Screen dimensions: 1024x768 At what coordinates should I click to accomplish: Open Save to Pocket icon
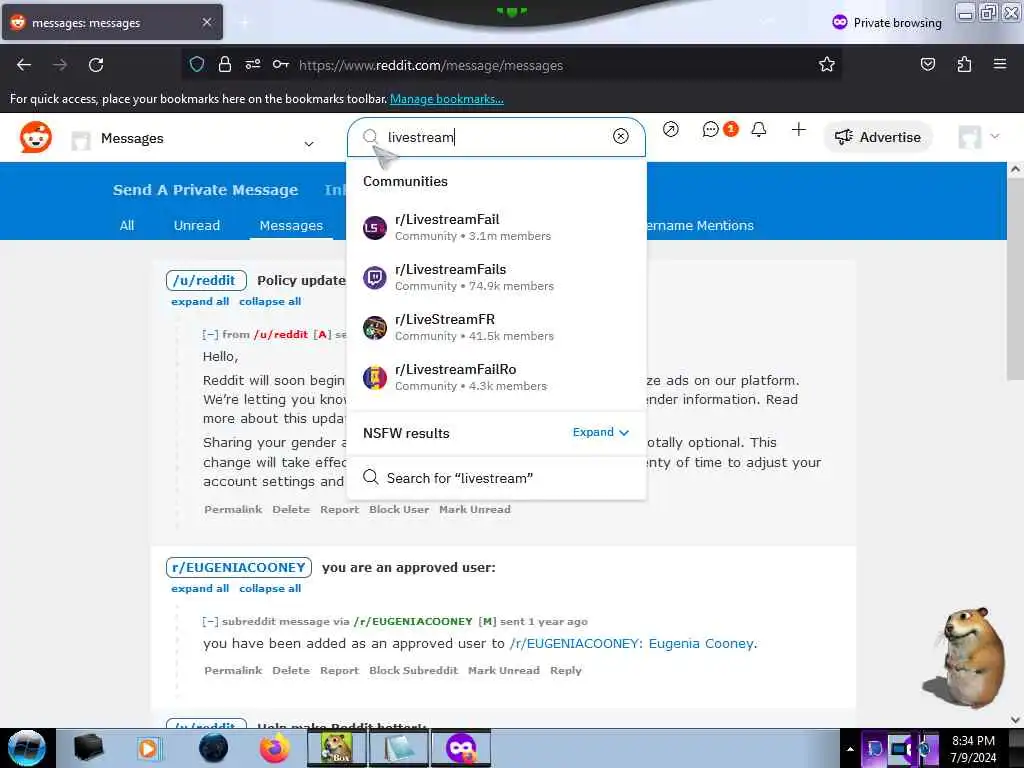(927, 64)
